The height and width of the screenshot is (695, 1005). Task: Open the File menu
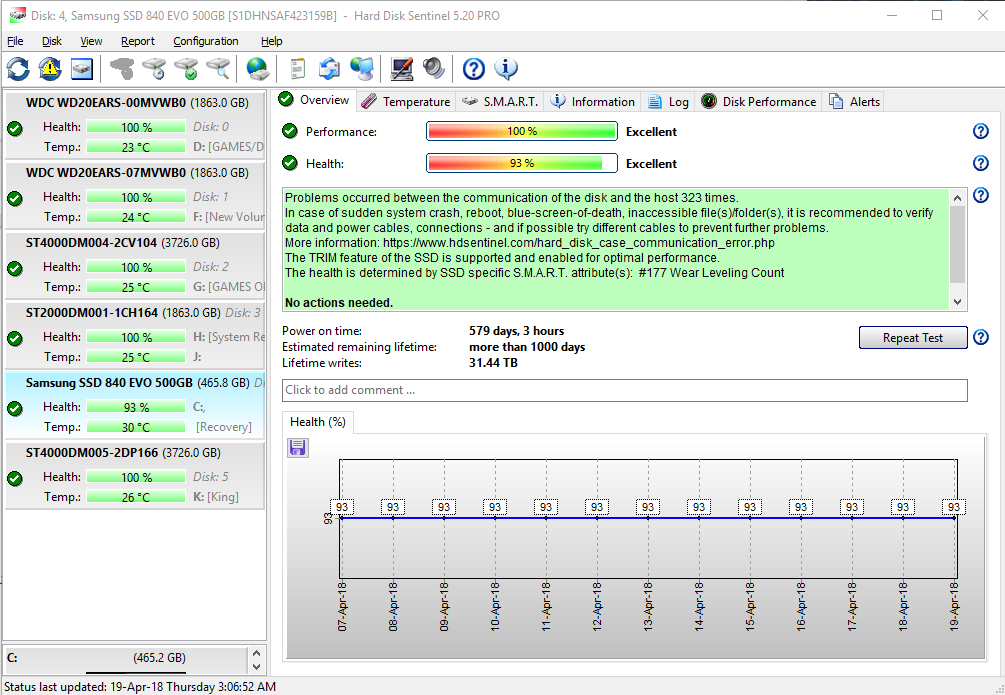point(15,41)
